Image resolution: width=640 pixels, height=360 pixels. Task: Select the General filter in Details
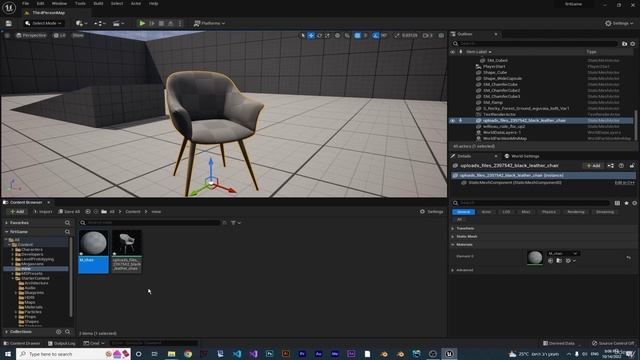coord(463,212)
